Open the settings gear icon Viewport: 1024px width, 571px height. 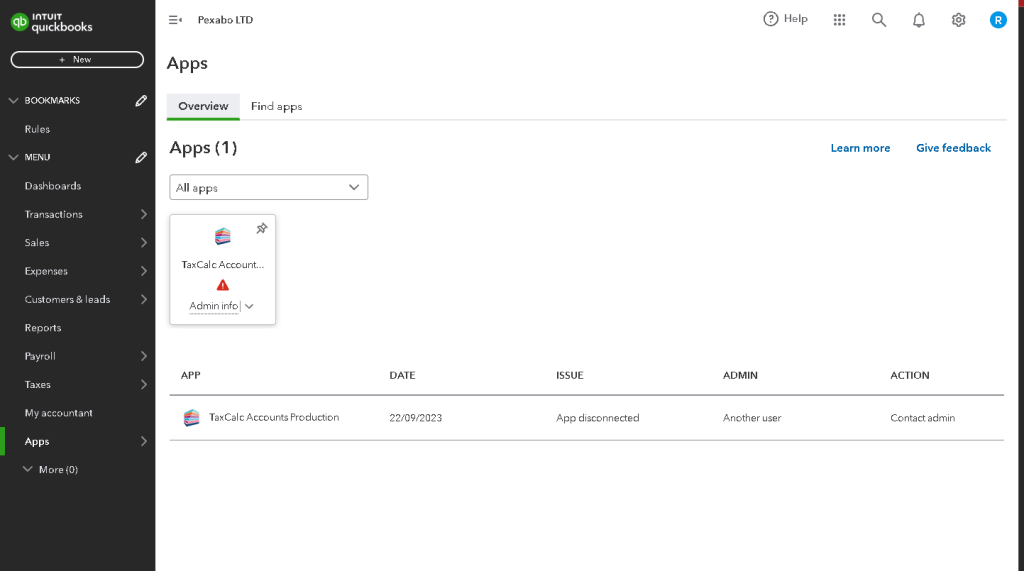[958, 20]
